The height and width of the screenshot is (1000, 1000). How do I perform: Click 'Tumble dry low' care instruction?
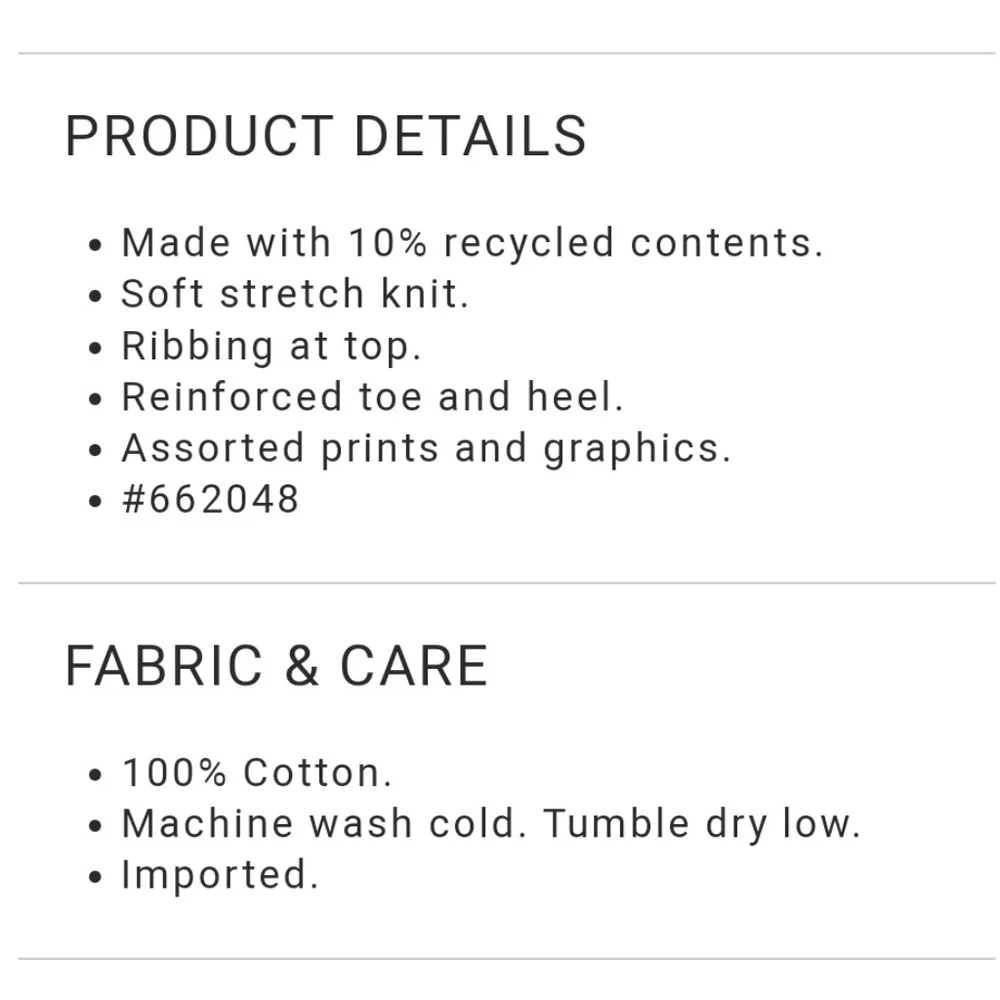[702, 823]
